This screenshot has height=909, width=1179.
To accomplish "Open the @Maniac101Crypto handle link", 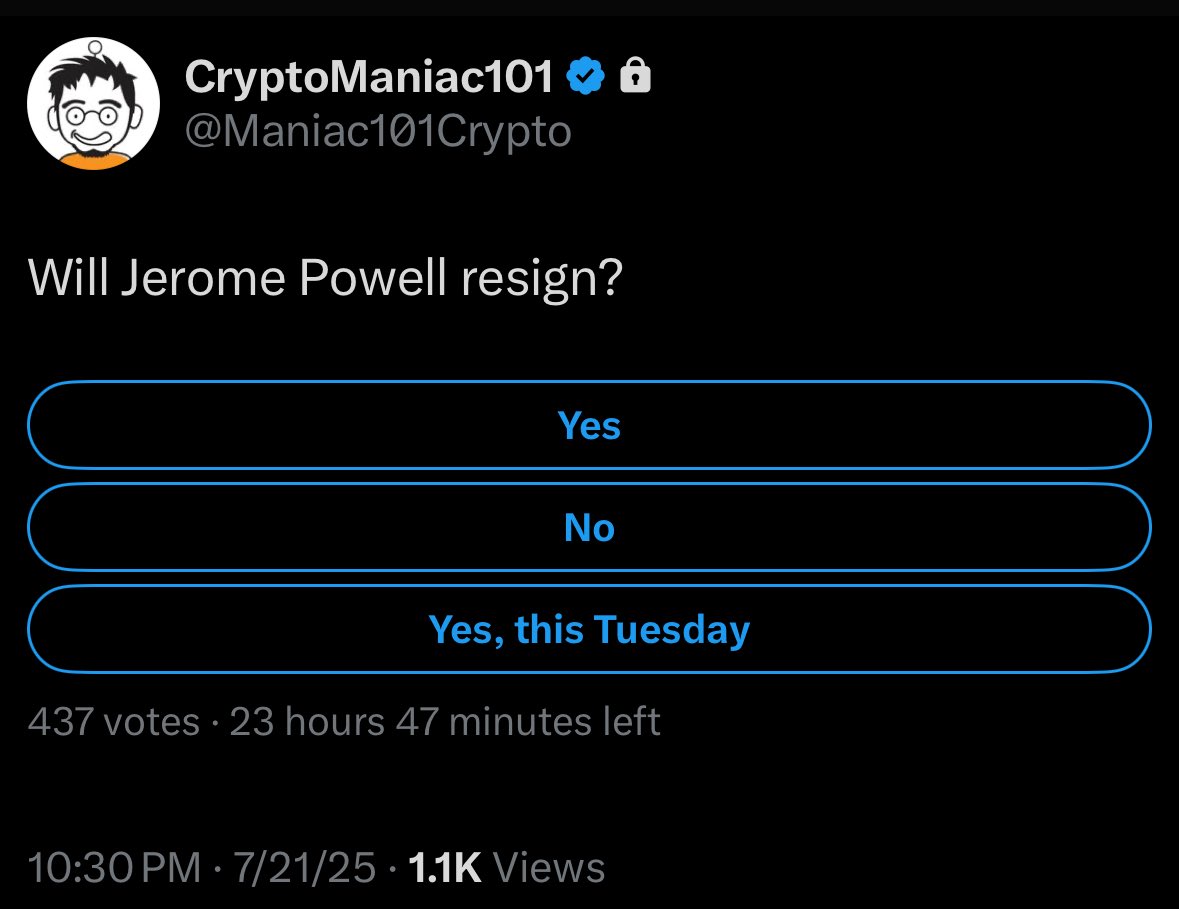I will 378,132.
